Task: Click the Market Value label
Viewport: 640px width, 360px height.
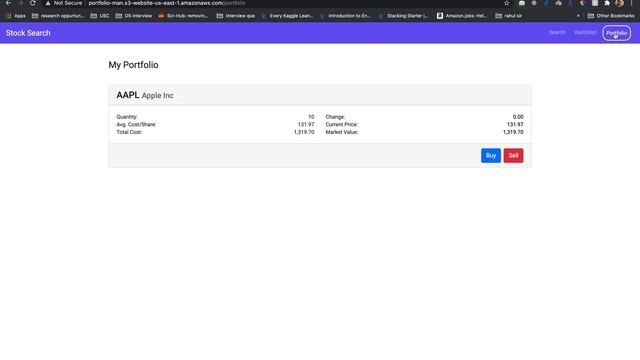Action: [x=342, y=132]
